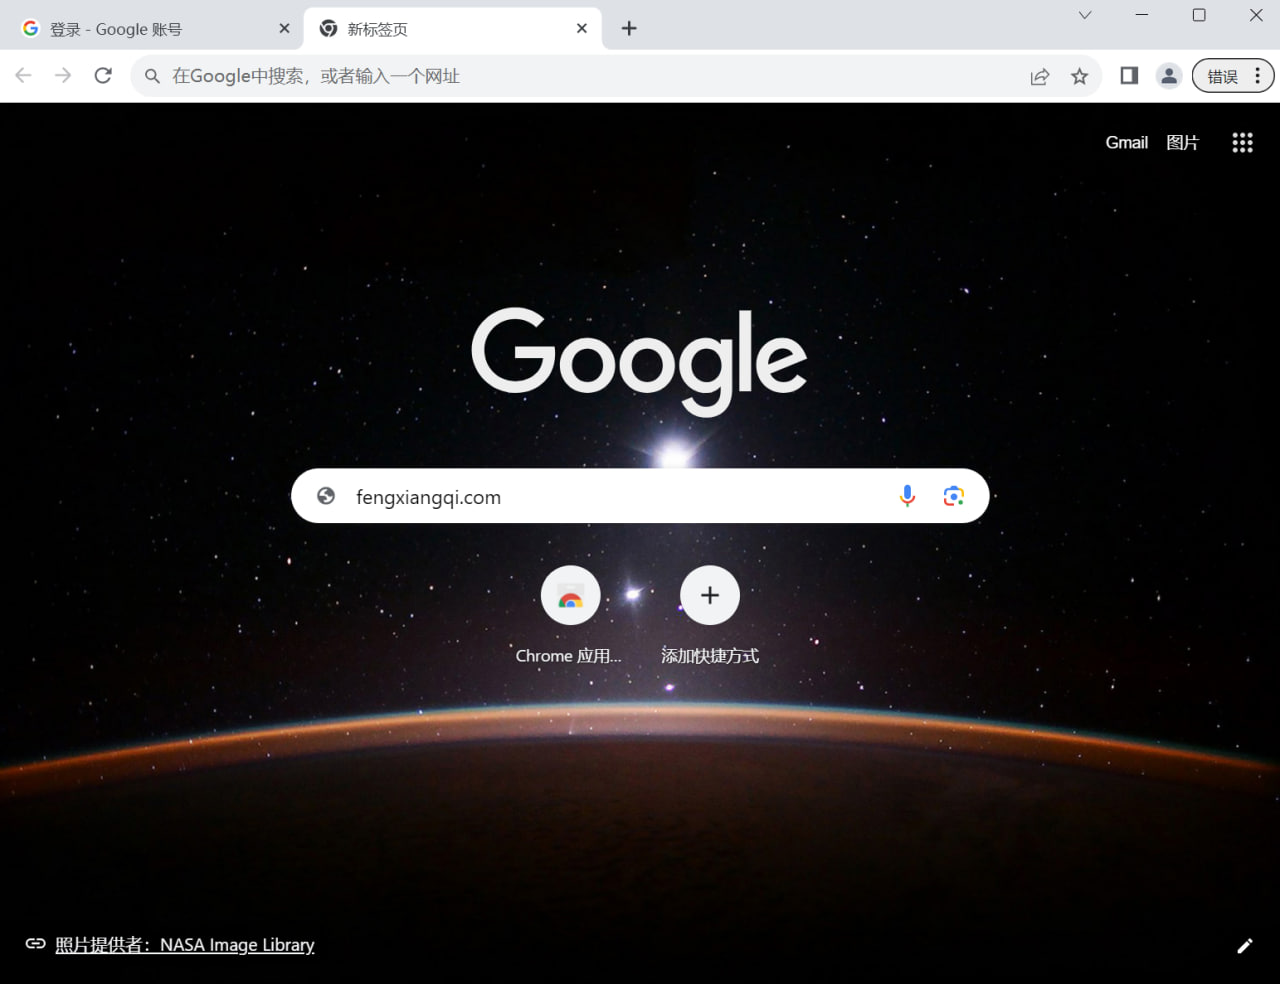
Task: Open the side panel icon
Action: click(1129, 76)
